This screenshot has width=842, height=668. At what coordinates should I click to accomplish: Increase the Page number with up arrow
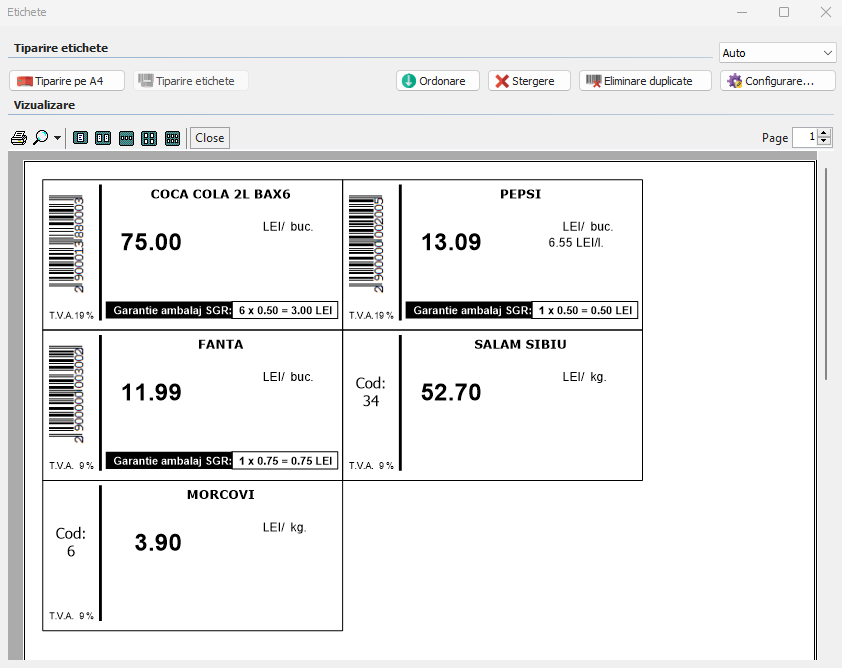click(x=824, y=133)
